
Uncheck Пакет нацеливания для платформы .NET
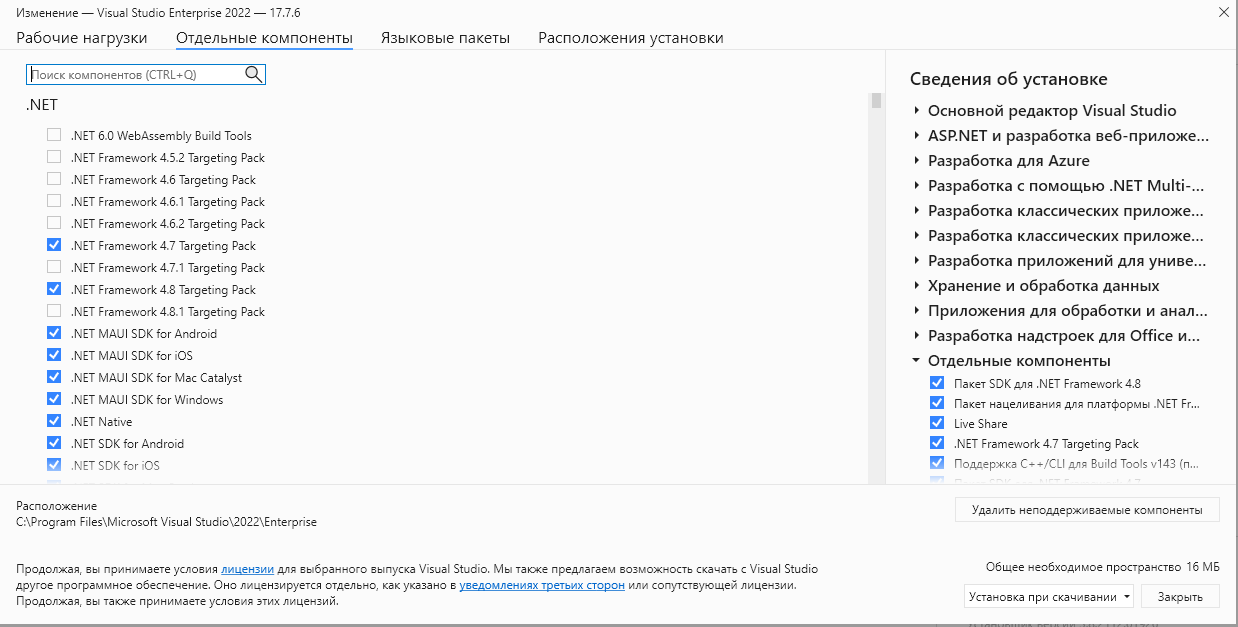click(x=937, y=403)
